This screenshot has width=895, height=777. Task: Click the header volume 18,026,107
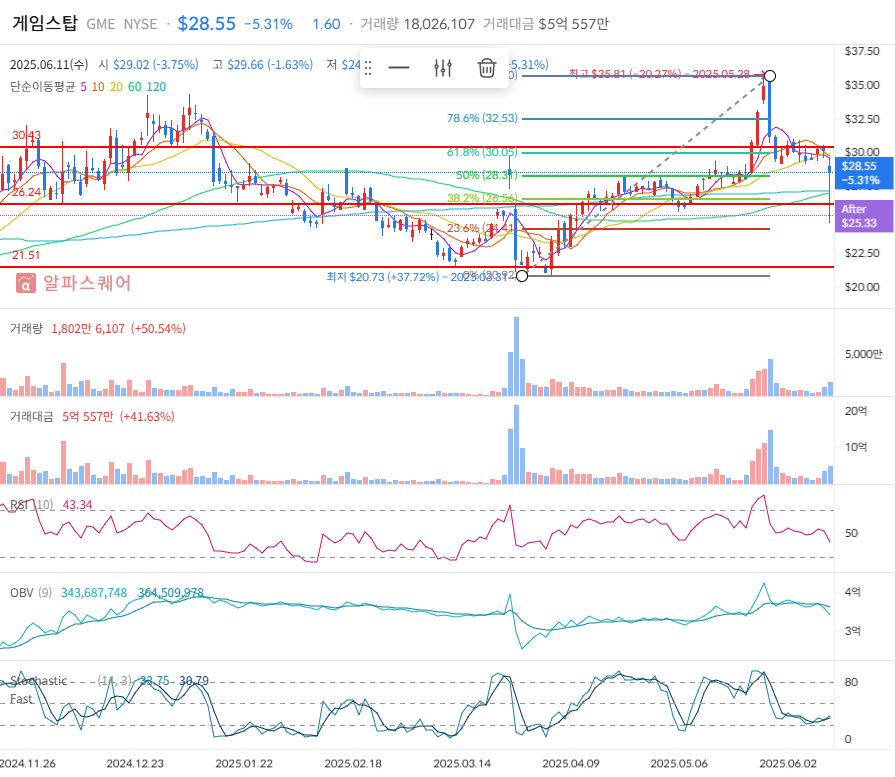439,25
